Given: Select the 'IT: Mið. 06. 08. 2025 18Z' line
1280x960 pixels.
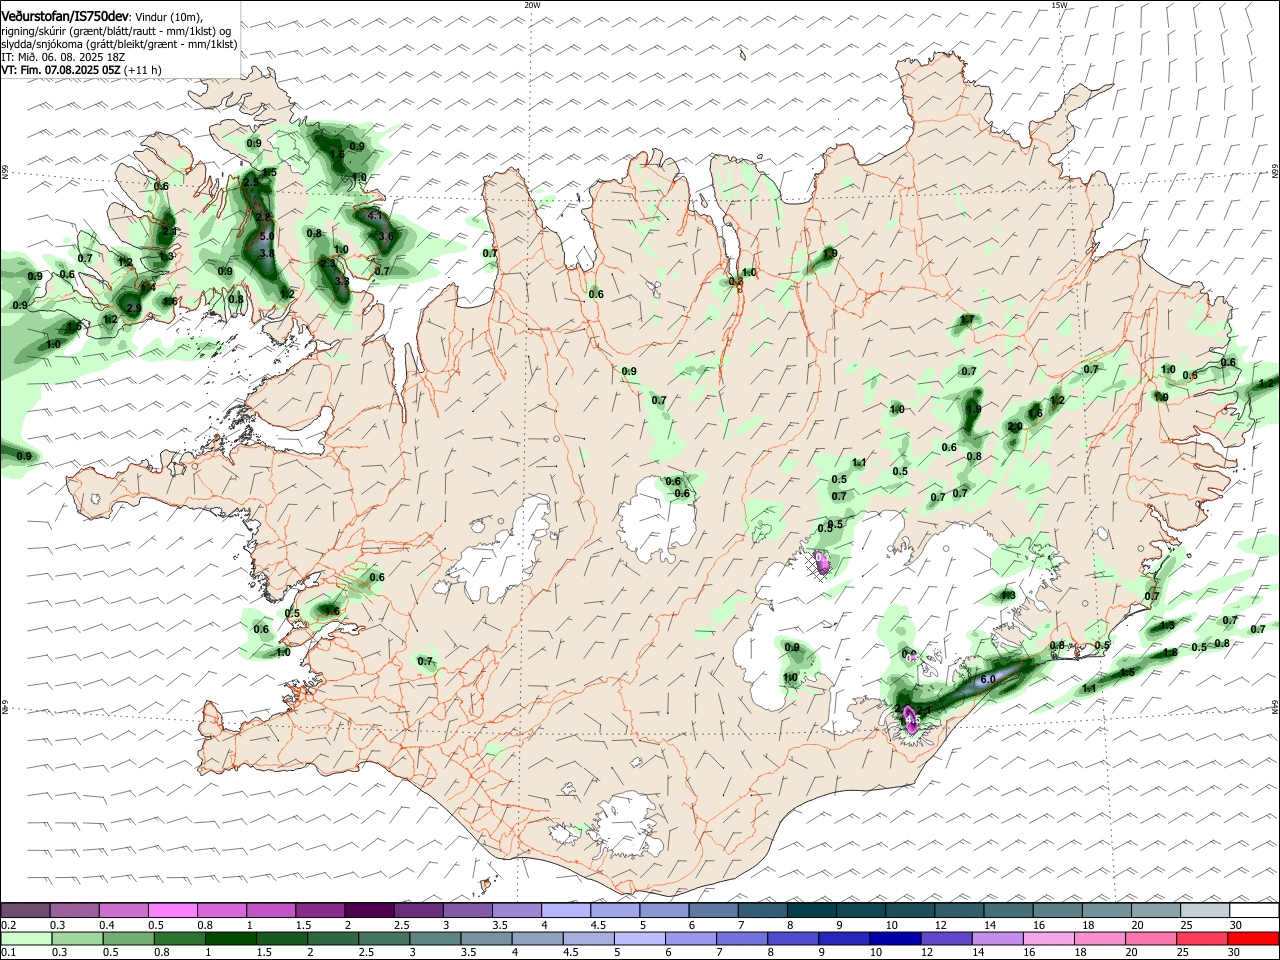Looking at the screenshot, I should click(x=63, y=57).
